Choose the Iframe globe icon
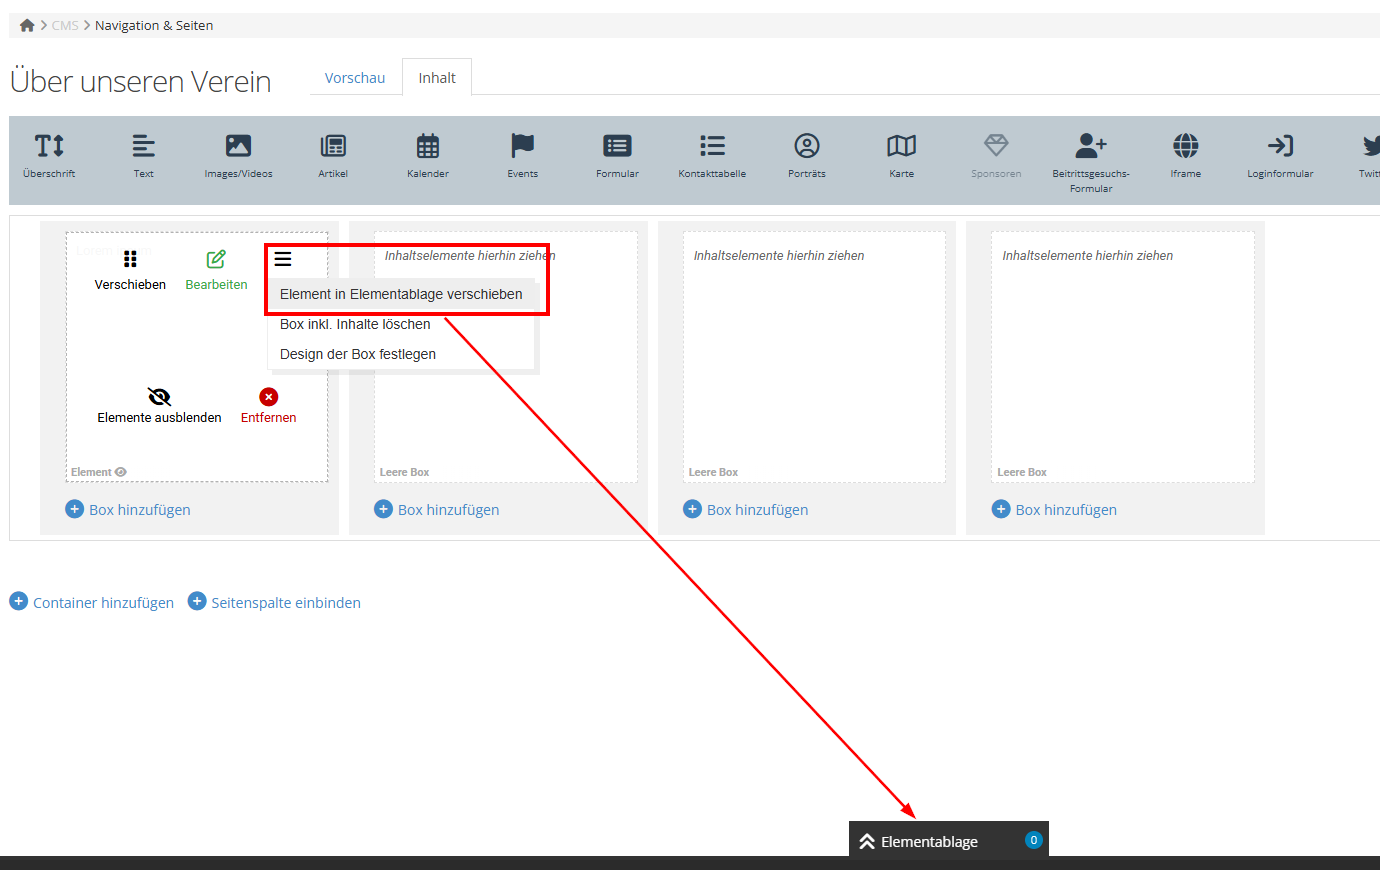The height and width of the screenshot is (870, 1380). pos(1186,146)
